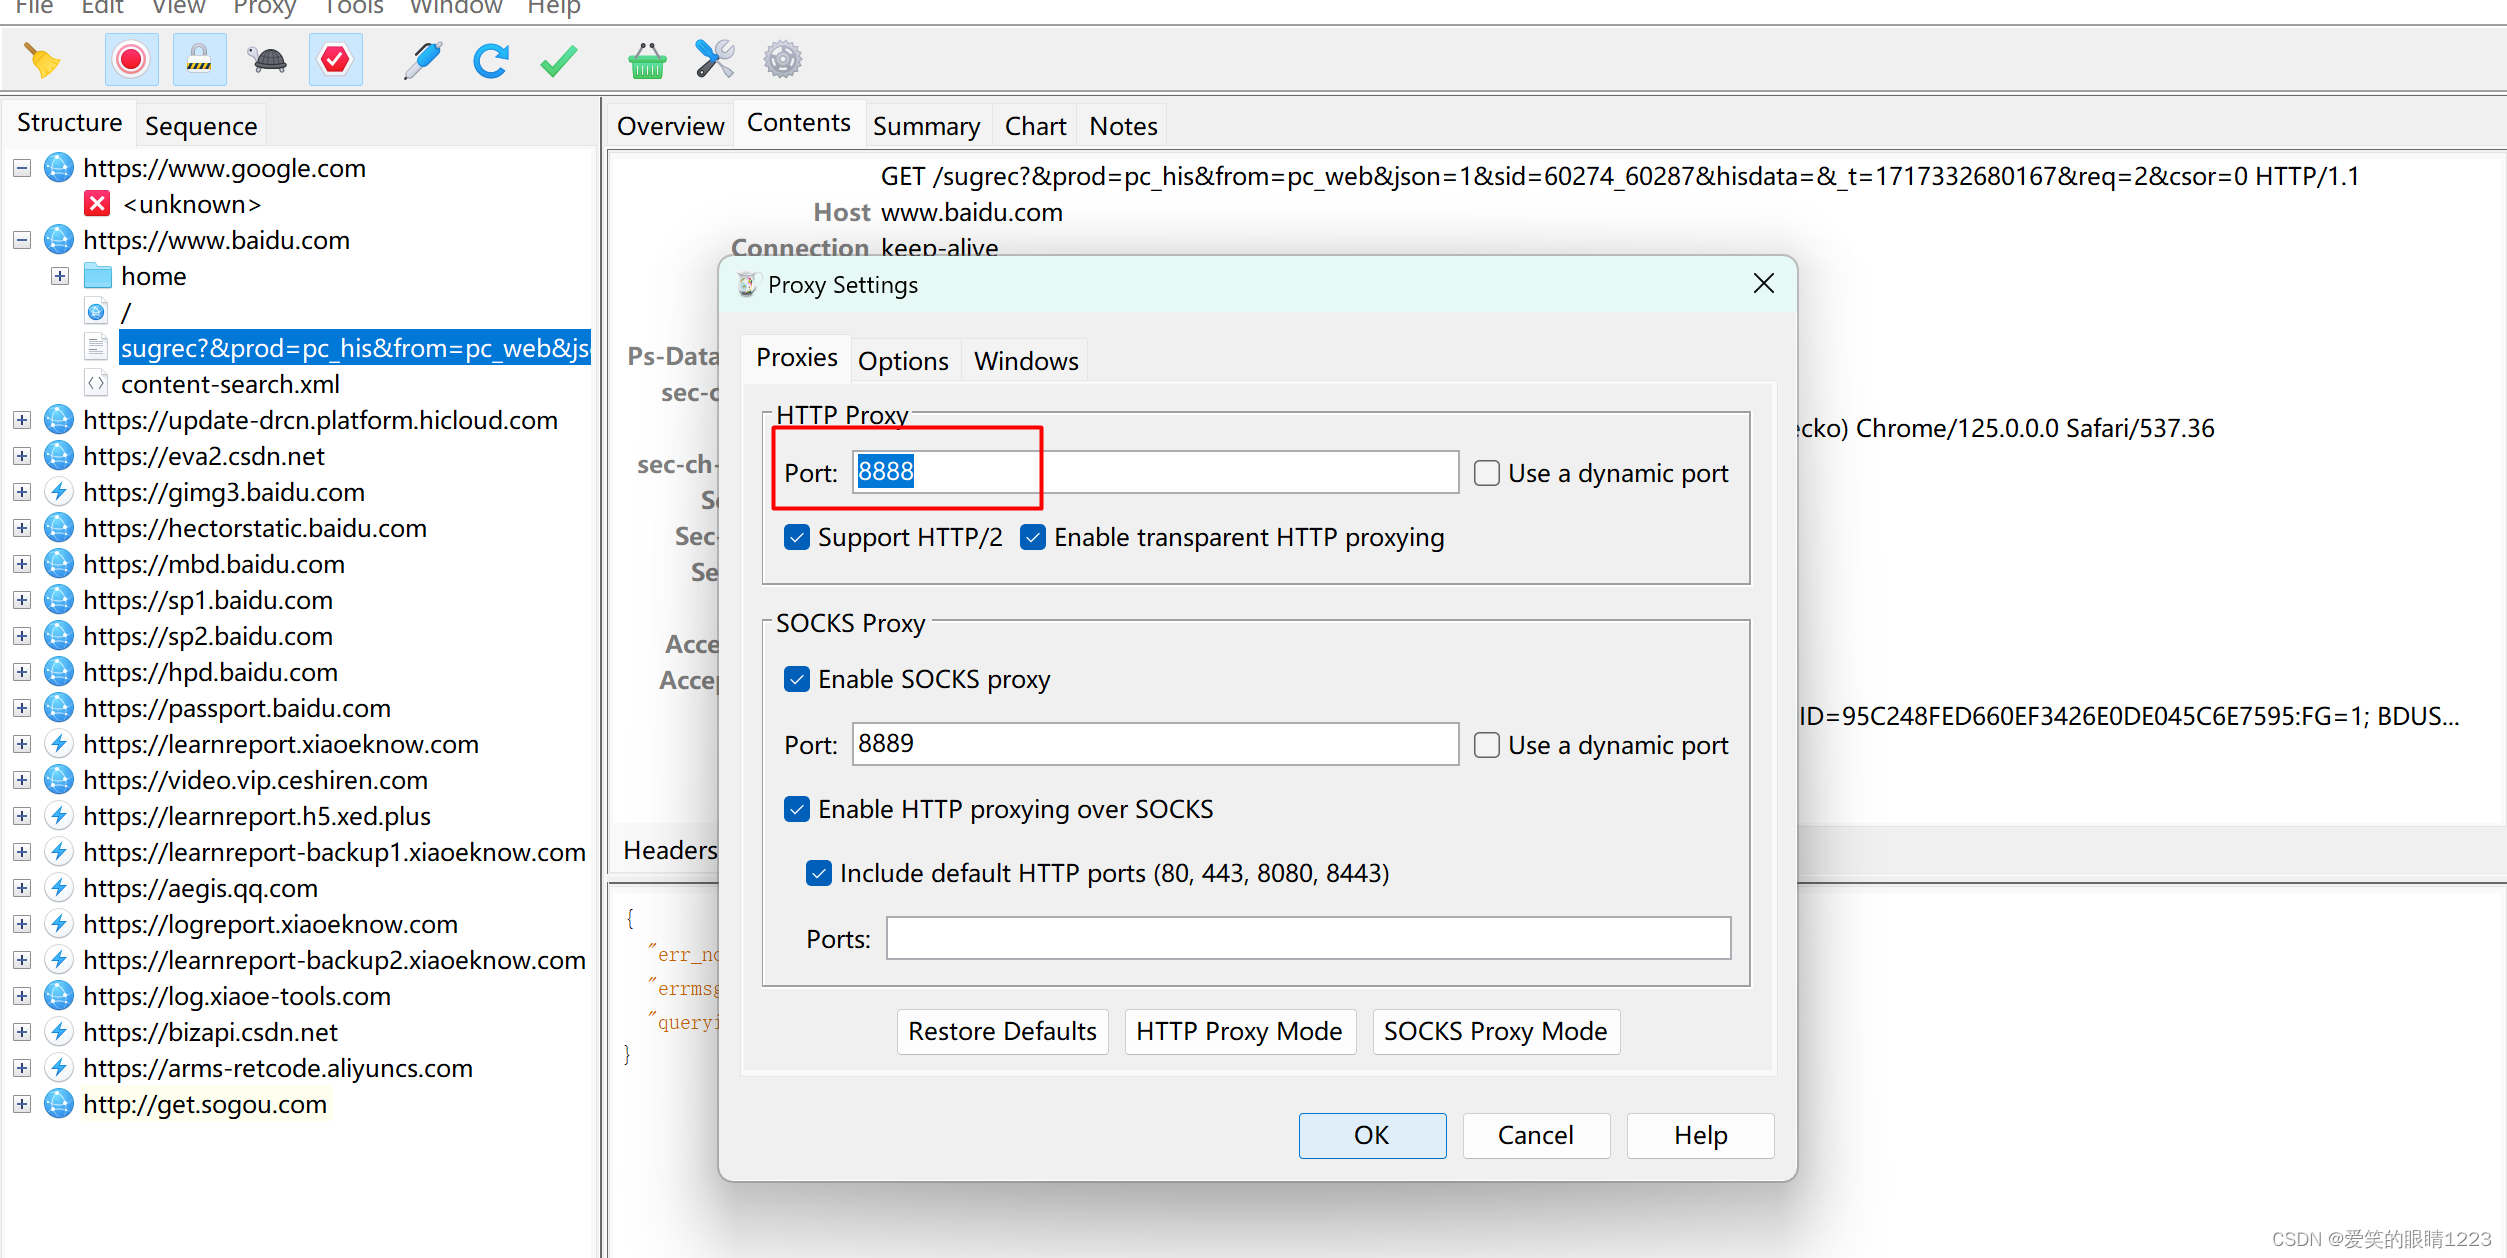
Task: Toggle breakpoints red hexagon icon
Action: pos(335,60)
